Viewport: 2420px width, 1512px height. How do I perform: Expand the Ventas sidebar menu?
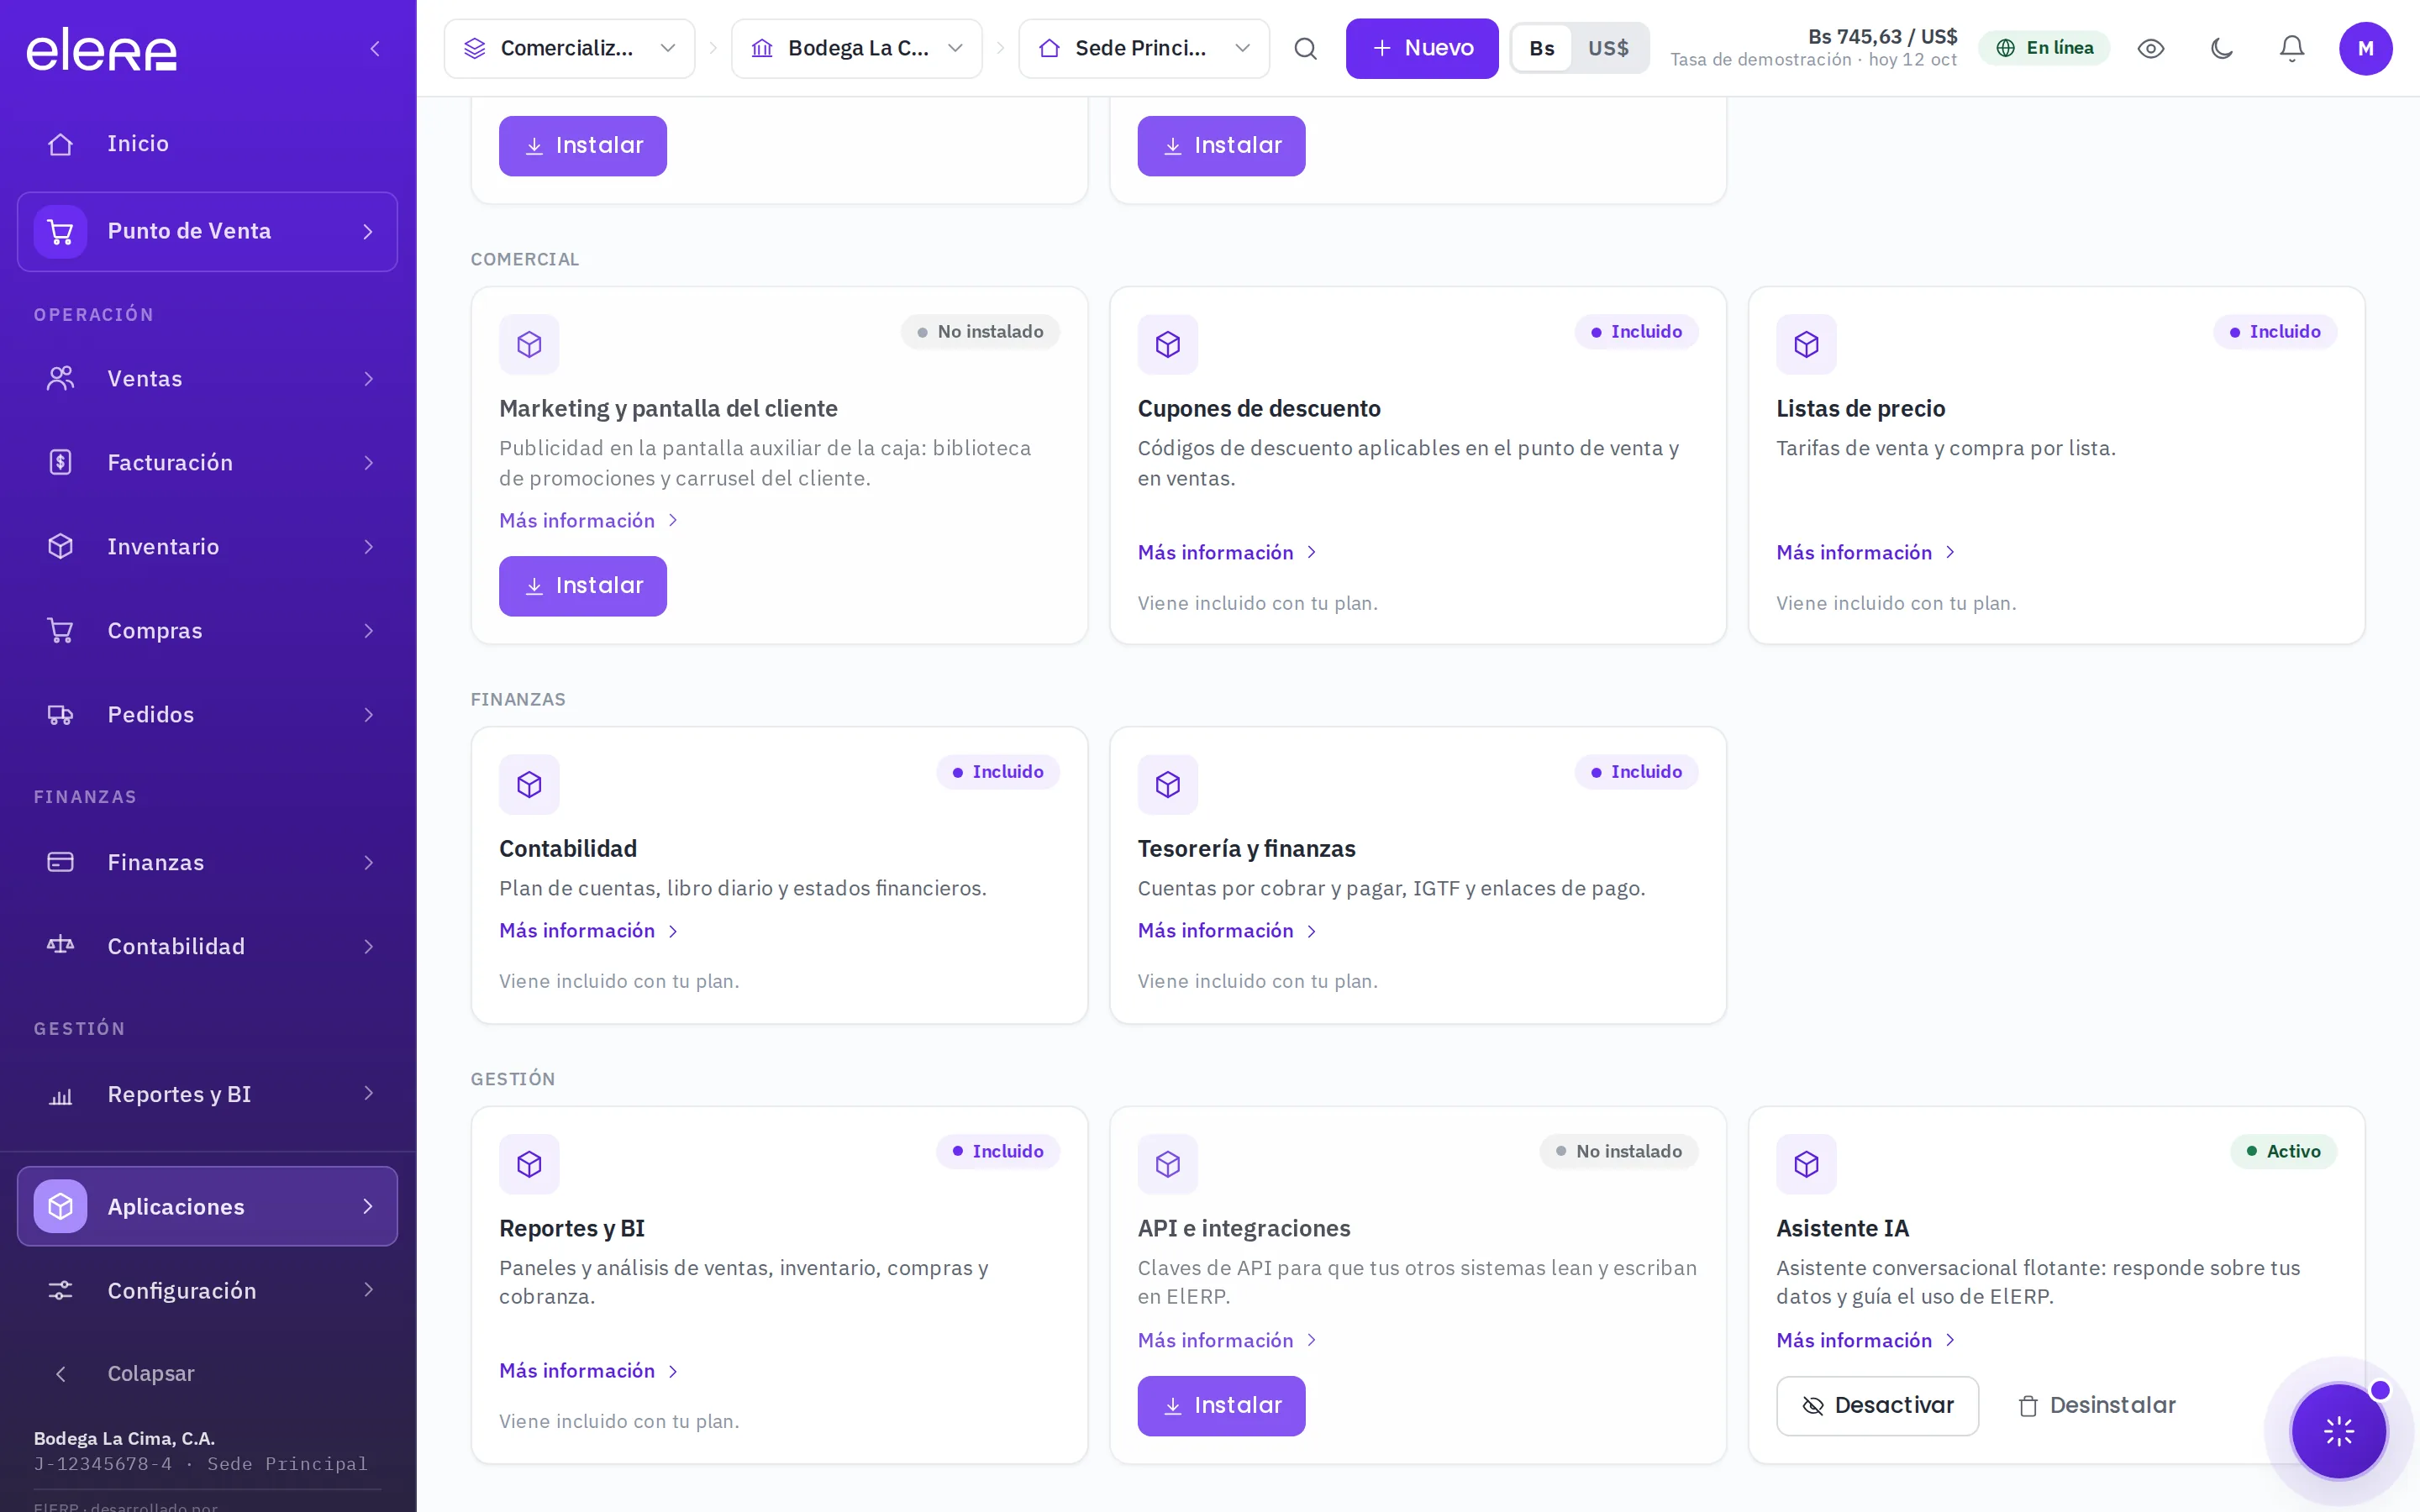pyautogui.click(x=207, y=379)
